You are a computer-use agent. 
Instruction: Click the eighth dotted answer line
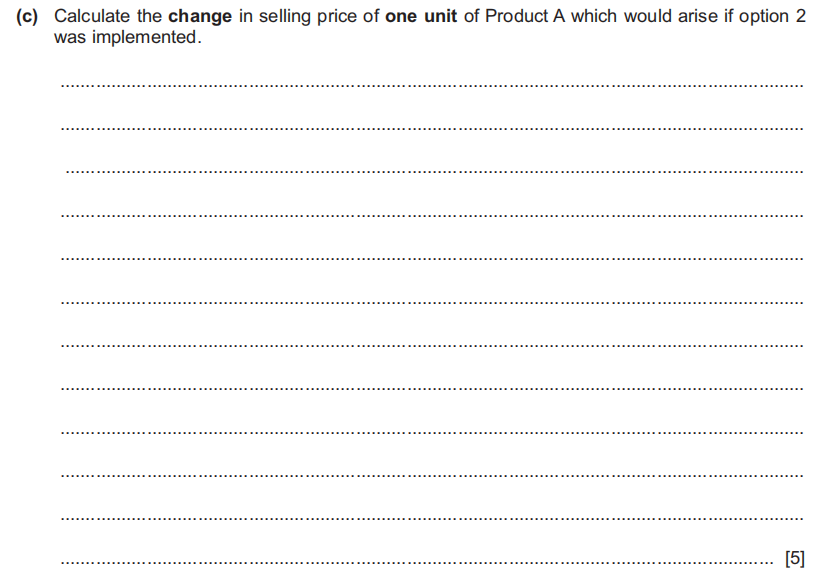431,388
